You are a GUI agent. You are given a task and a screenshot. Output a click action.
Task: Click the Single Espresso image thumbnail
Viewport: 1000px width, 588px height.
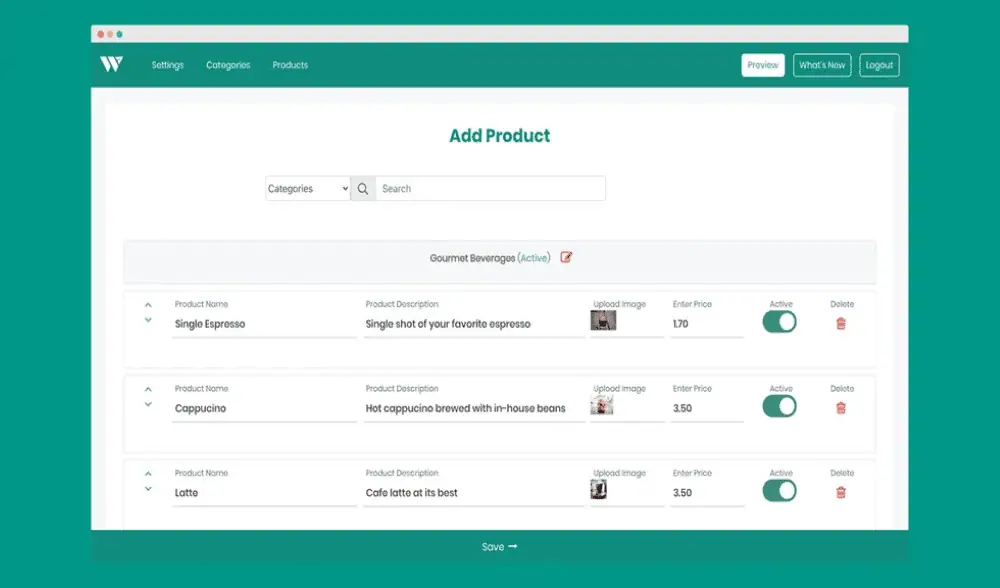pos(603,321)
